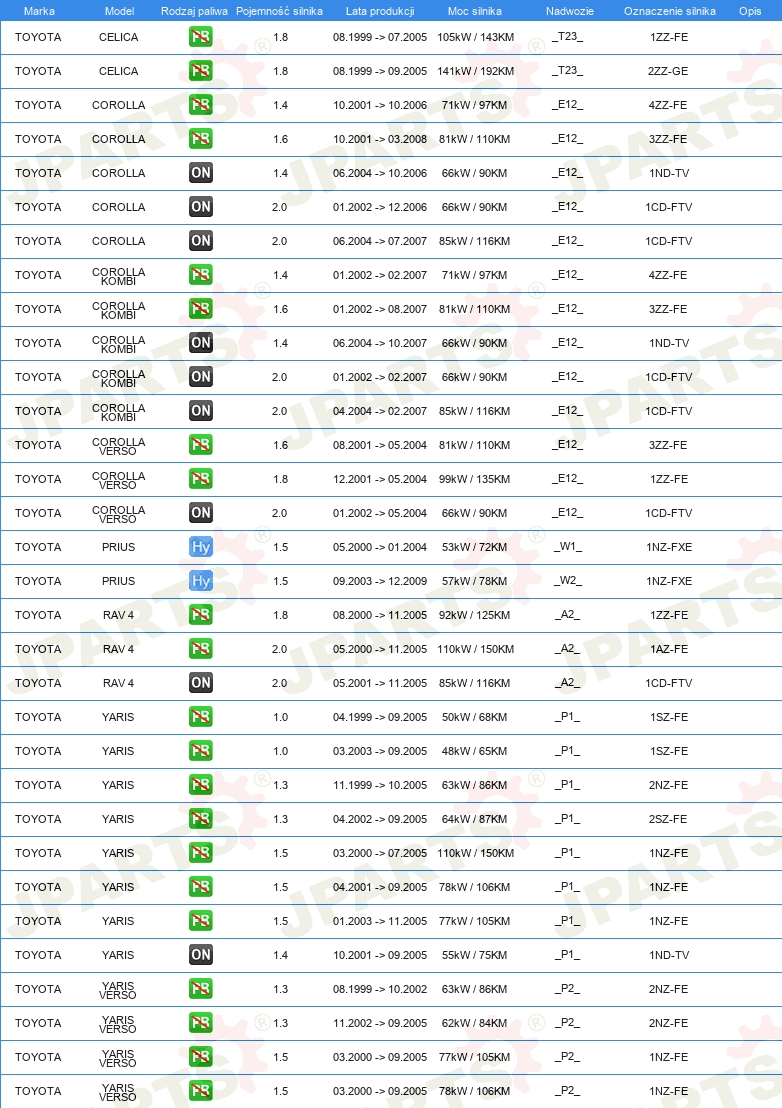
Task: Select engine code 2ZZ-GE
Action: pos(668,71)
